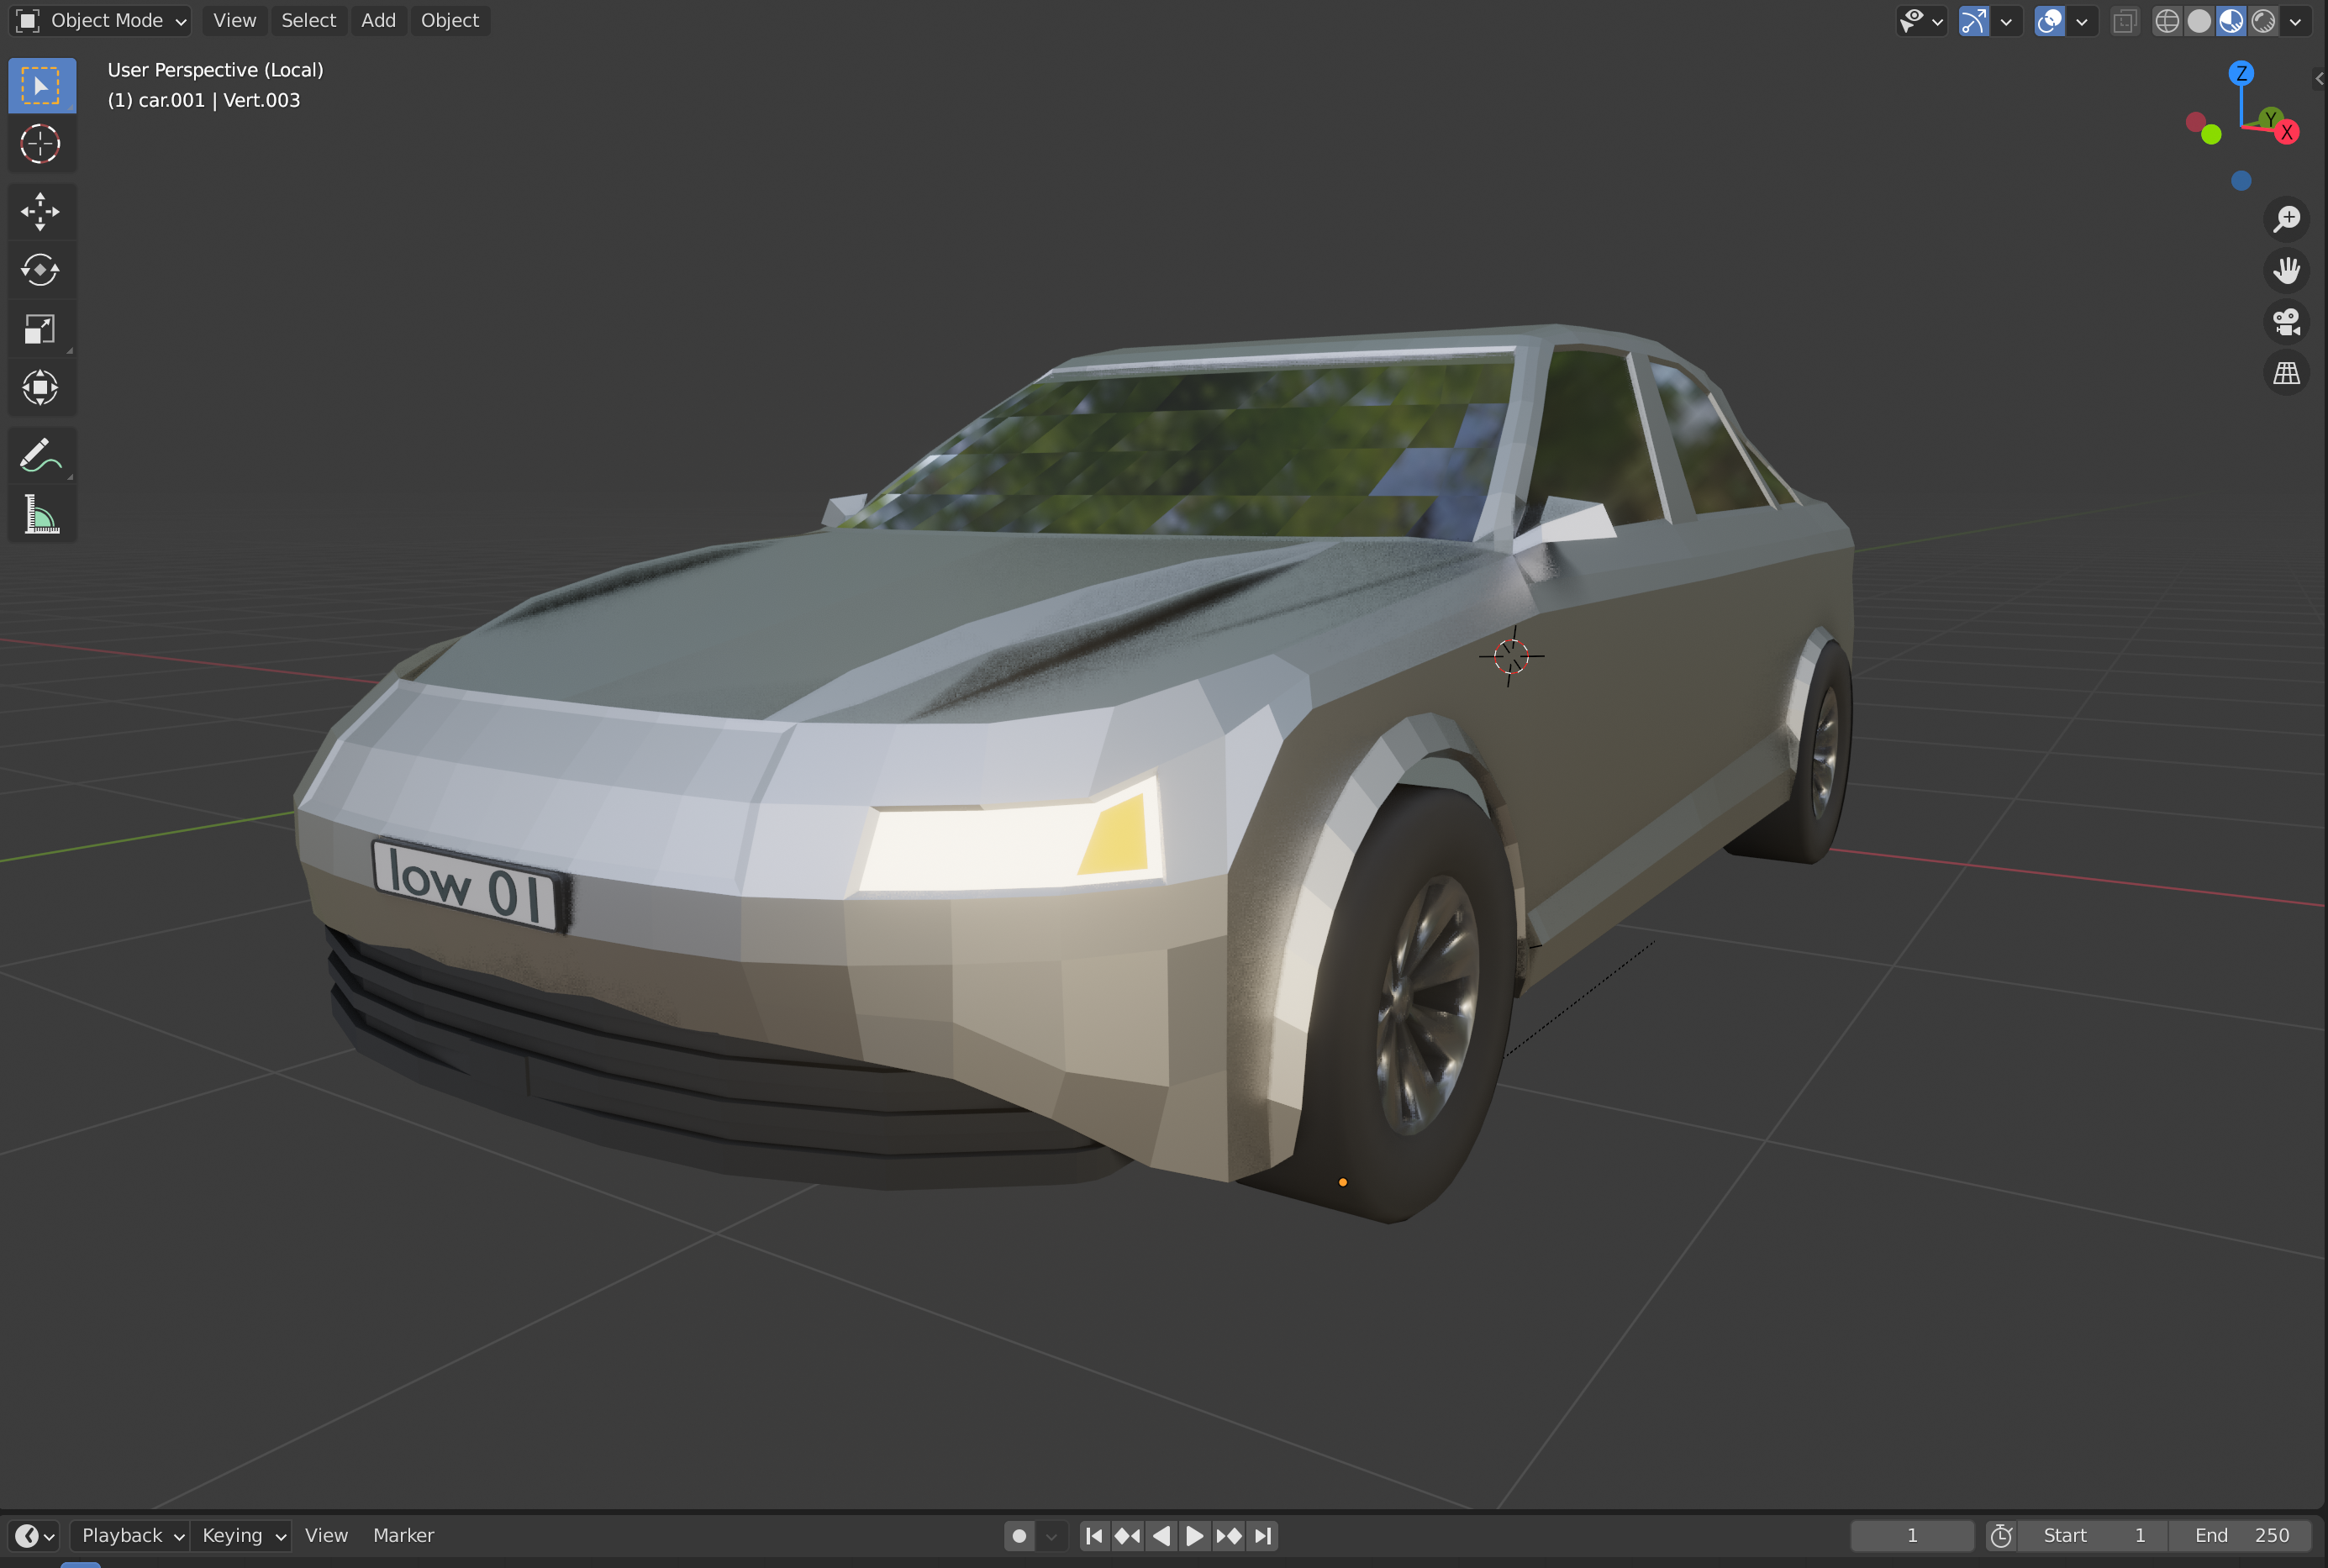2328x1568 pixels.
Task: Open the Select menu
Action: [x=308, y=20]
